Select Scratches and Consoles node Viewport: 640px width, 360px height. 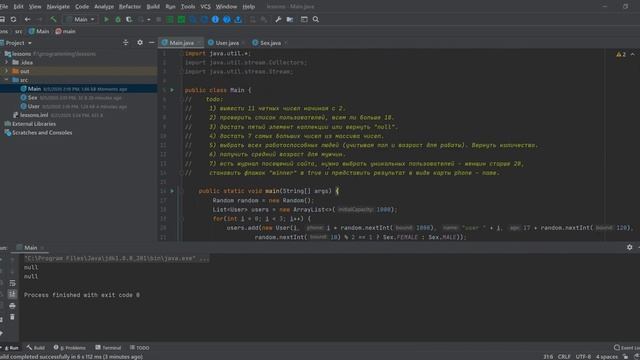click(x=42, y=133)
